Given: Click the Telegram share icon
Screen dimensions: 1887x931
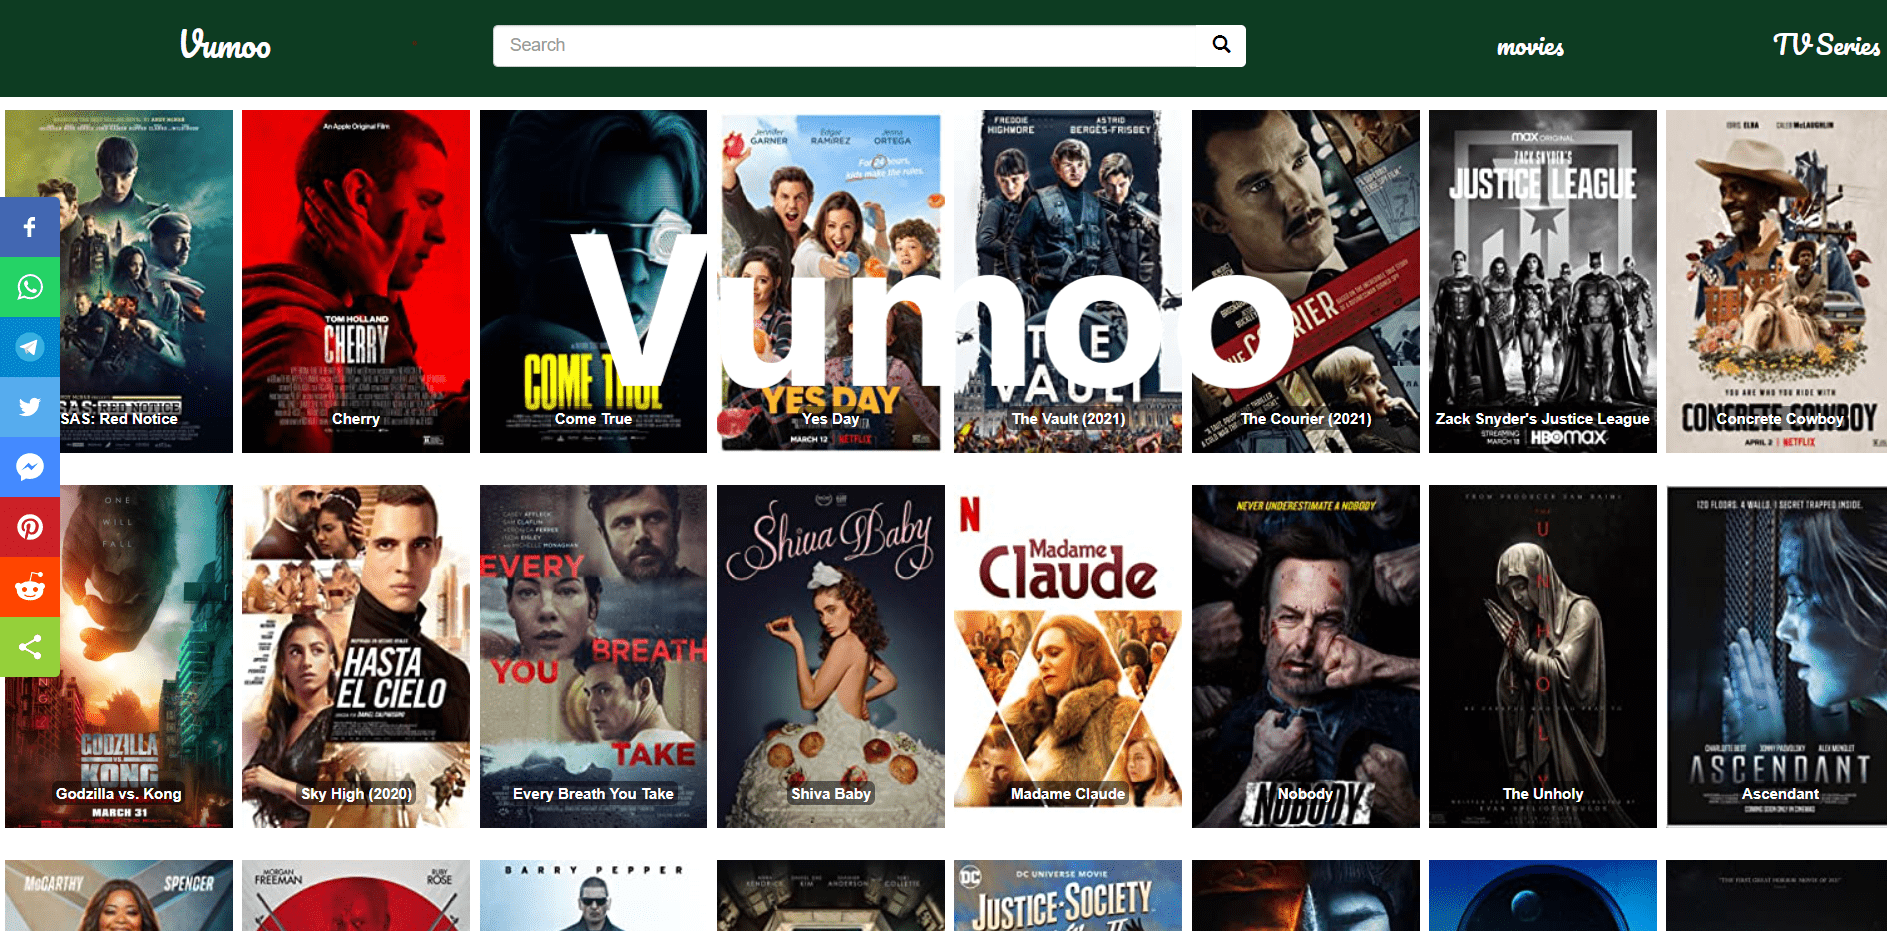Looking at the screenshot, I should click(30, 347).
